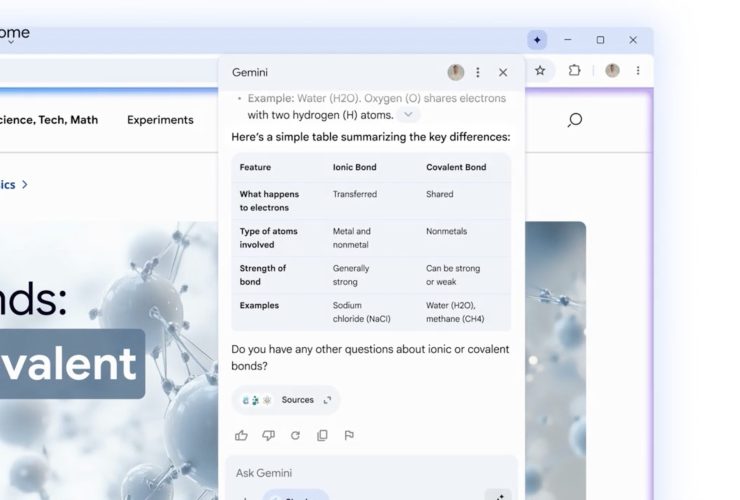Regenerate the Gemini response
This screenshot has width=740, height=500.
(x=295, y=435)
